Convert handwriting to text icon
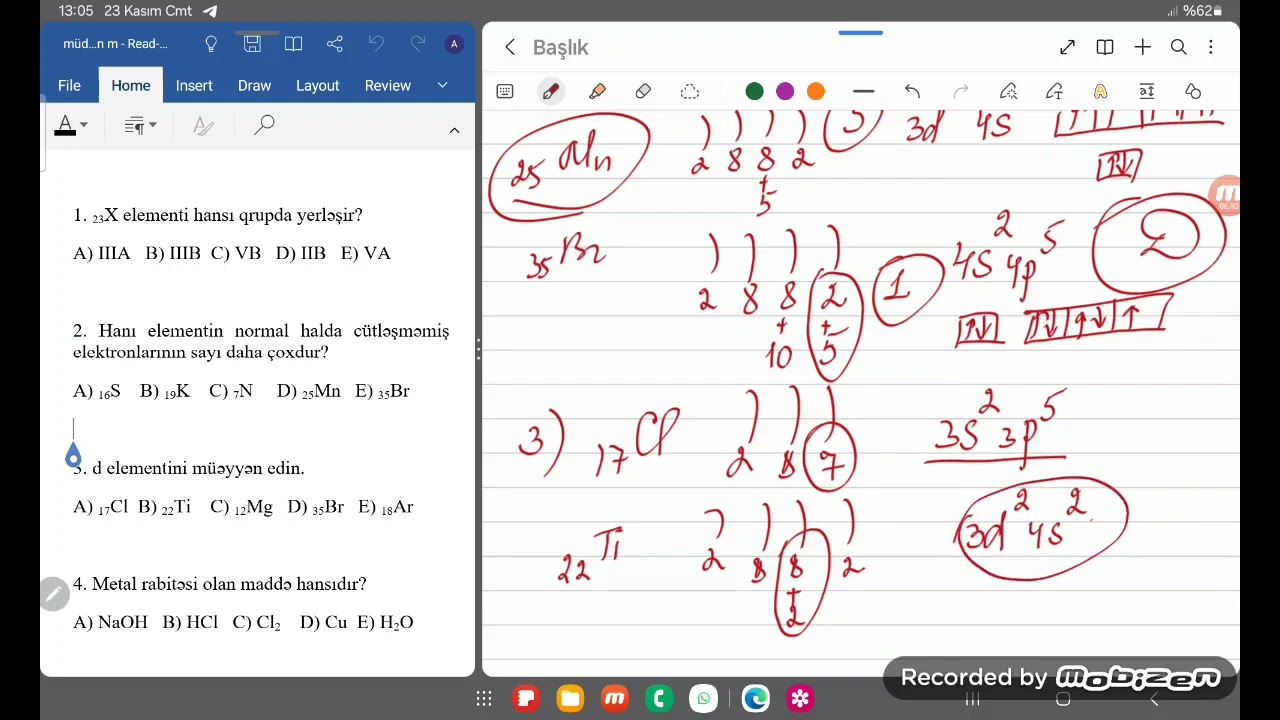This screenshot has height=720, width=1280. (1054, 92)
